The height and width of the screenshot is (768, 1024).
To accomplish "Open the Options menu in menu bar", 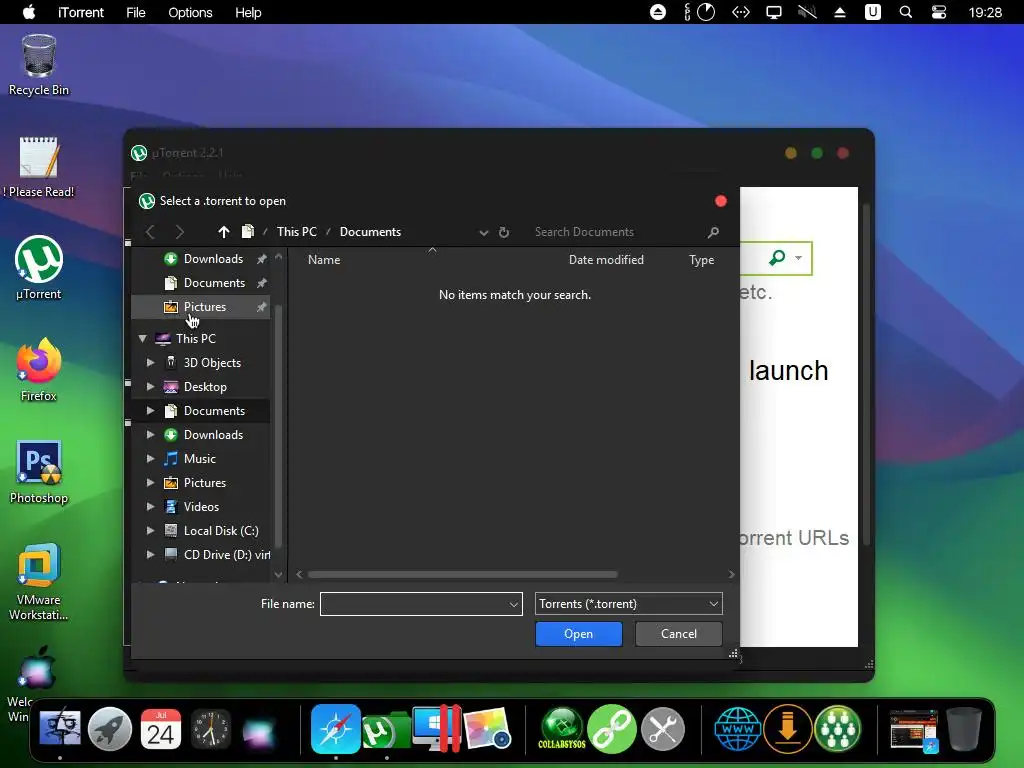I will click(190, 12).
